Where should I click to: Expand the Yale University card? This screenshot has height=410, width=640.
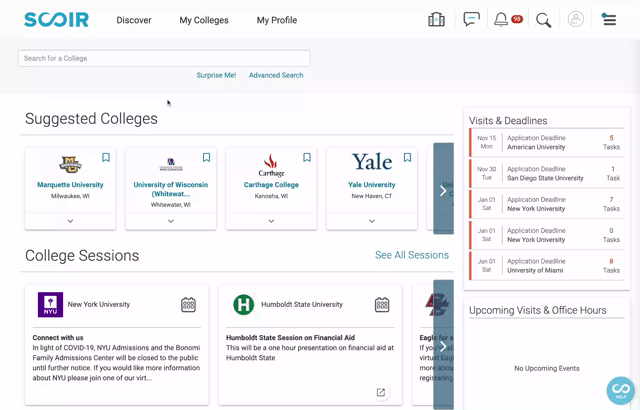point(371,221)
